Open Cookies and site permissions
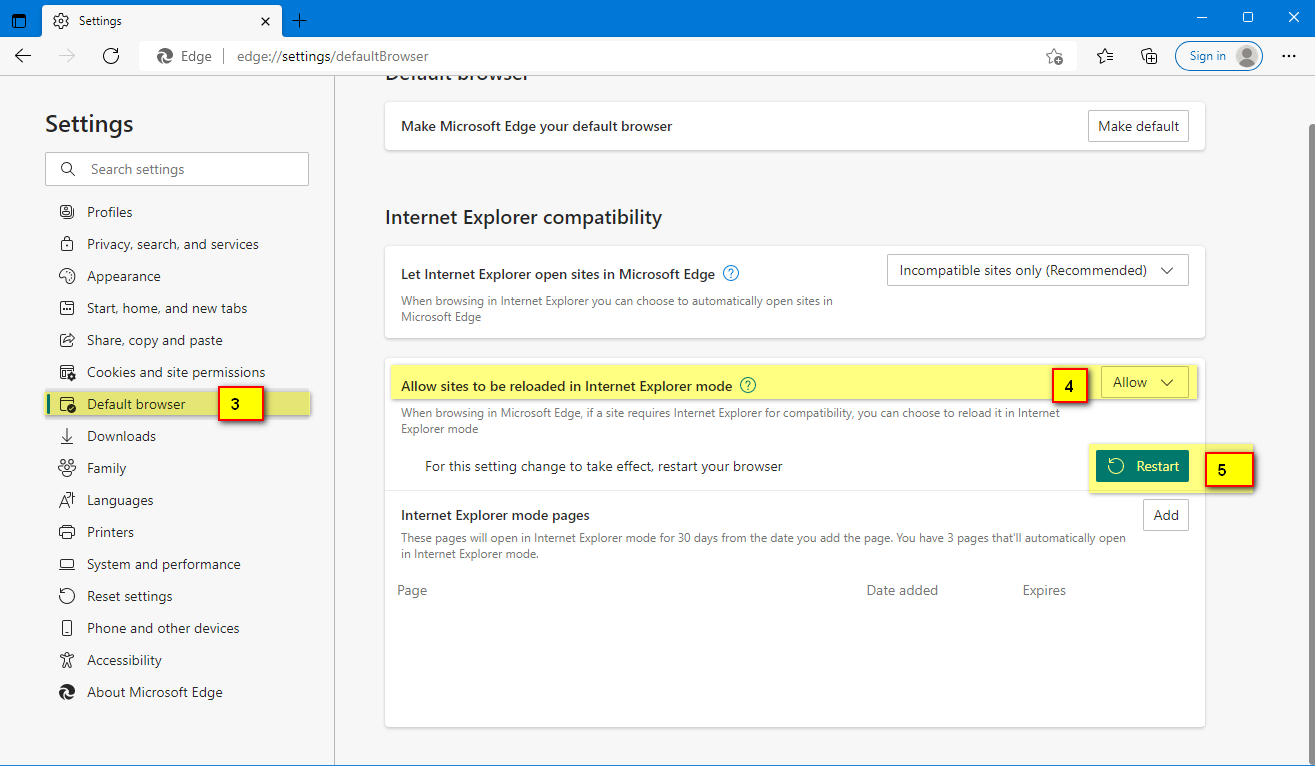 click(177, 372)
